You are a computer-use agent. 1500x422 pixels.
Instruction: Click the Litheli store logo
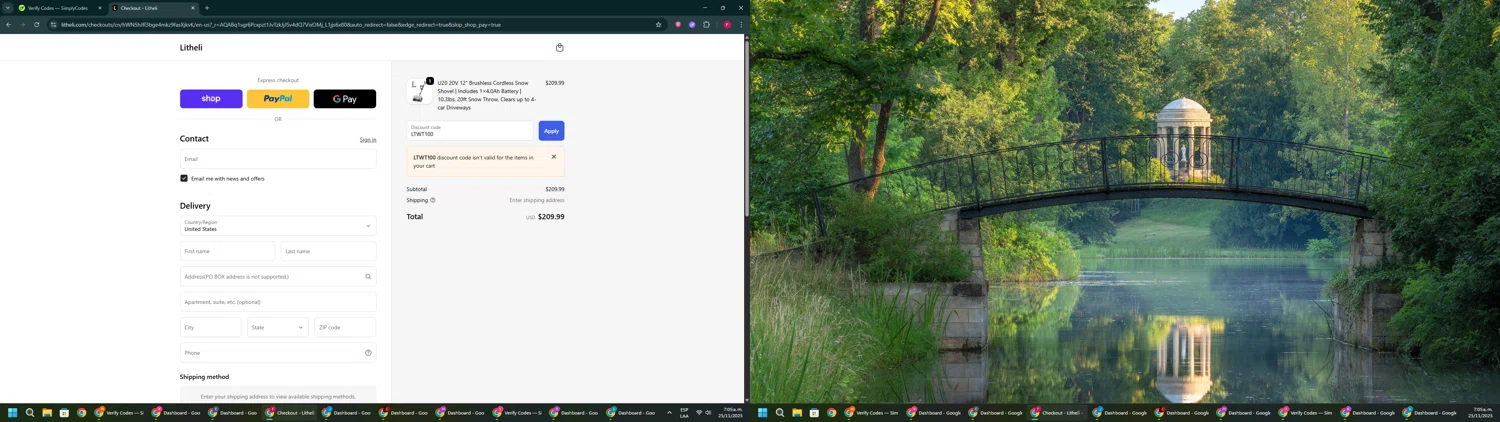point(191,48)
